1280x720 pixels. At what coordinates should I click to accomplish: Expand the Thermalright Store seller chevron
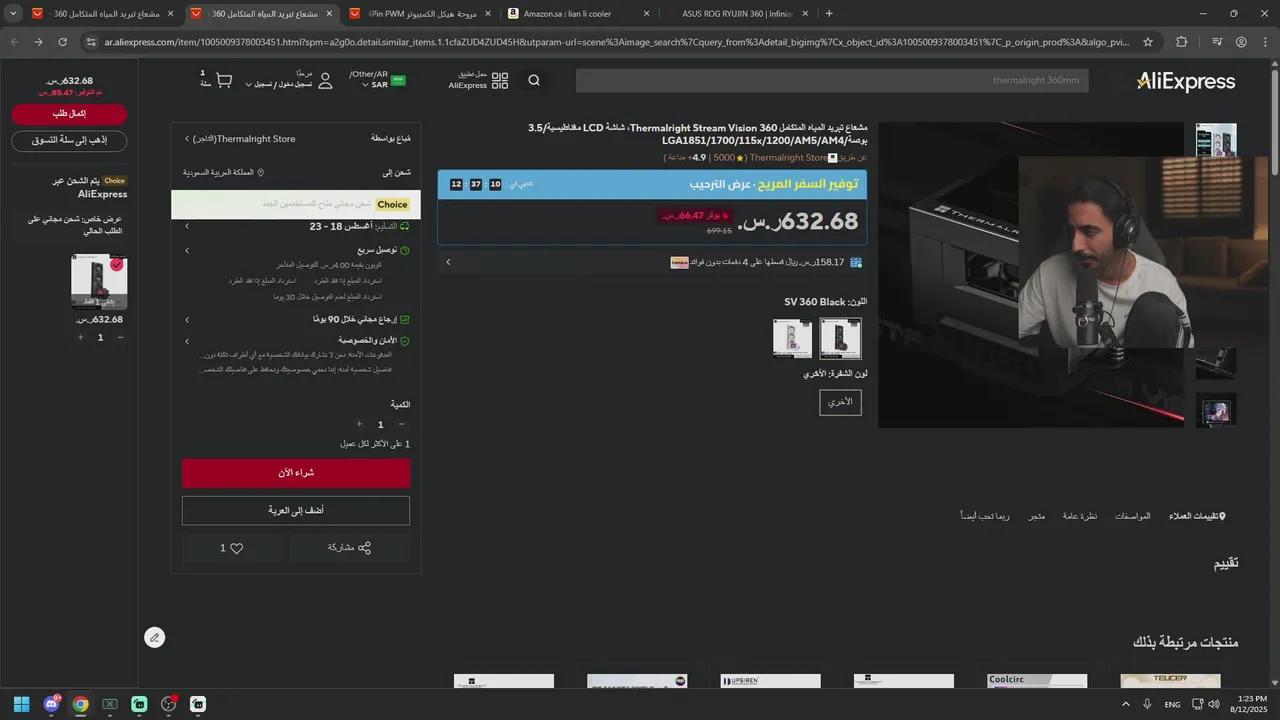[x=187, y=139]
